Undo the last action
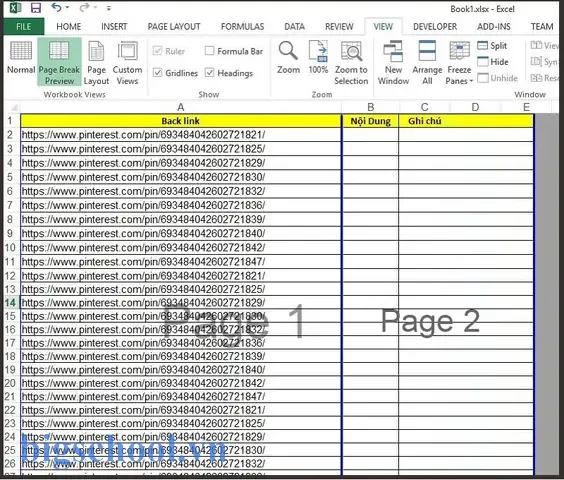 [56, 8]
